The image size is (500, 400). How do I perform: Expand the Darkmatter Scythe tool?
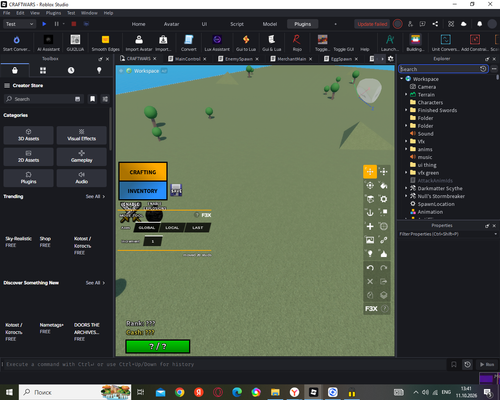tap(406, 188)
